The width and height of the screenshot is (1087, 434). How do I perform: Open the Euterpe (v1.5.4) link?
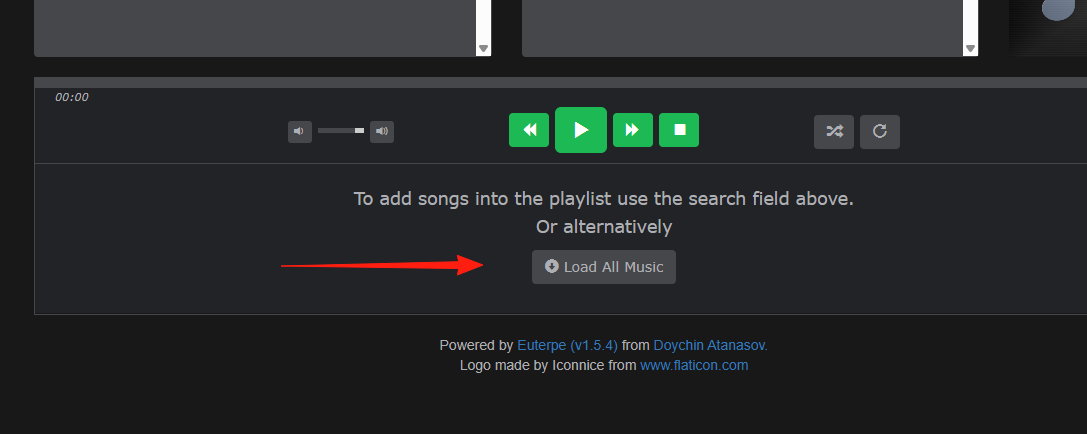[567, 345]
